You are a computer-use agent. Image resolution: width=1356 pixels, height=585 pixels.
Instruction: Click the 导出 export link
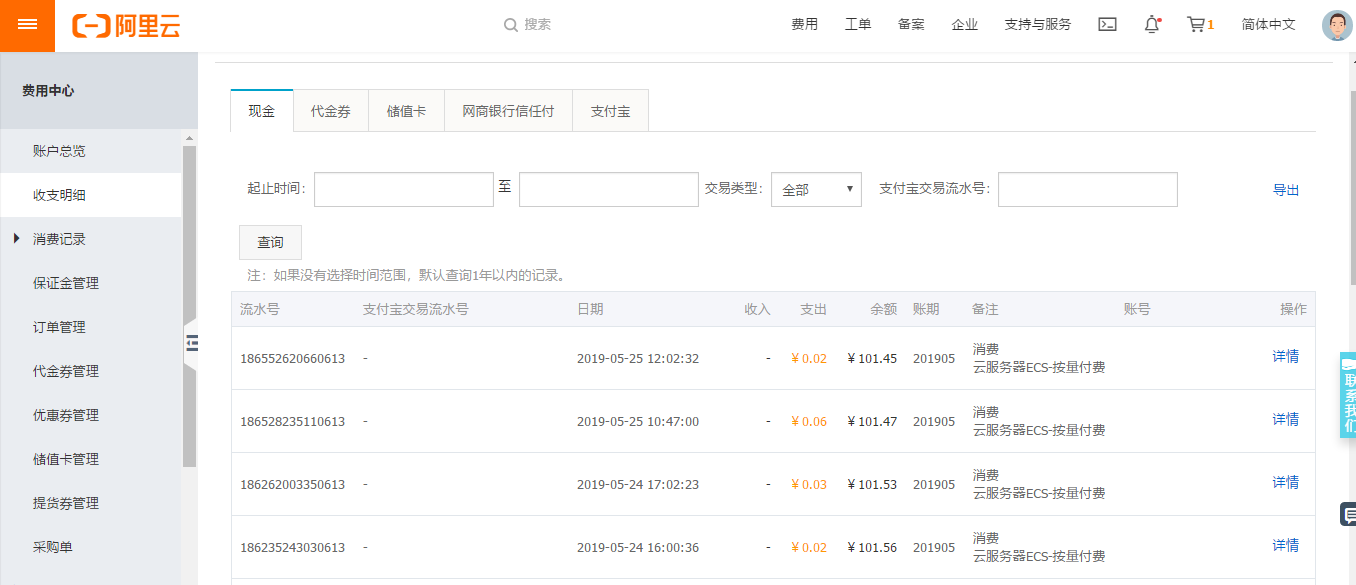pos(1285,190)
